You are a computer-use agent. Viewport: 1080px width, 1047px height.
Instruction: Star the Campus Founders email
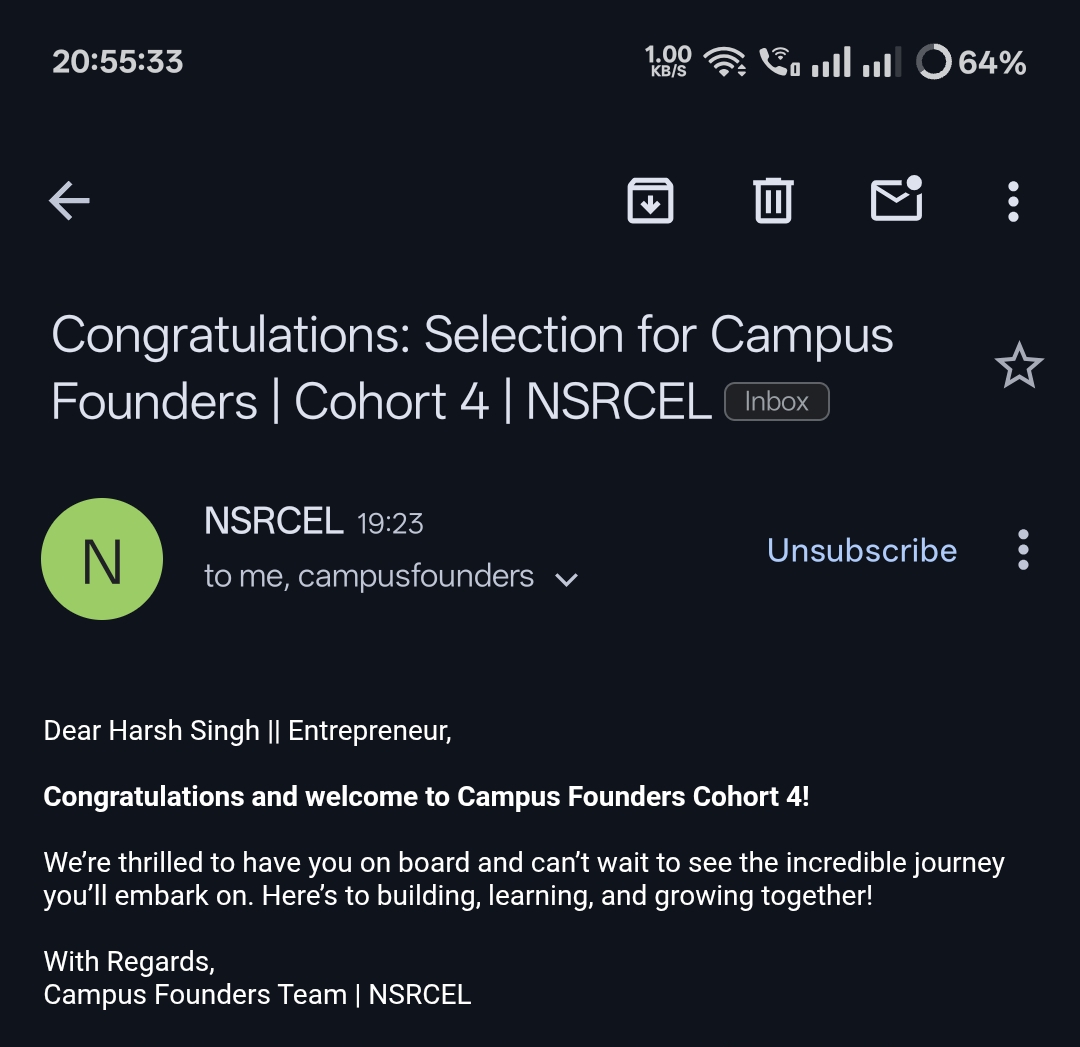(1019, 366)
